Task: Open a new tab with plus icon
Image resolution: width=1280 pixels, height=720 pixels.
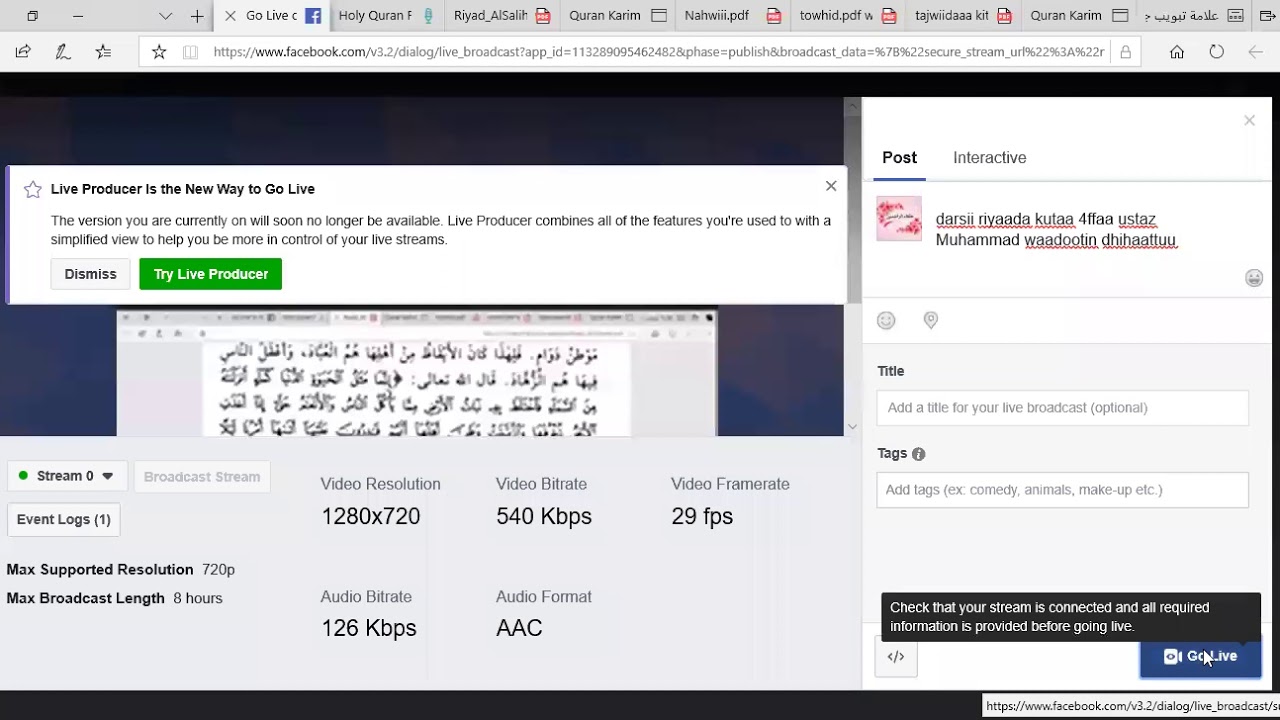Action: click(197, 16)
